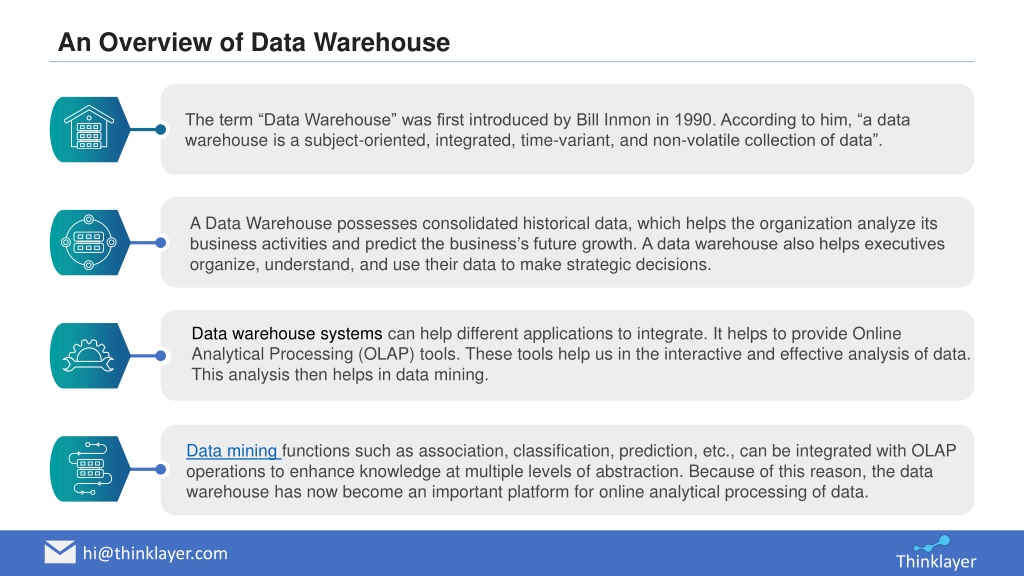Click the envelope mail icon
Screen dimensions: 1024x576
pyautogui.click(x=60, y=552)
